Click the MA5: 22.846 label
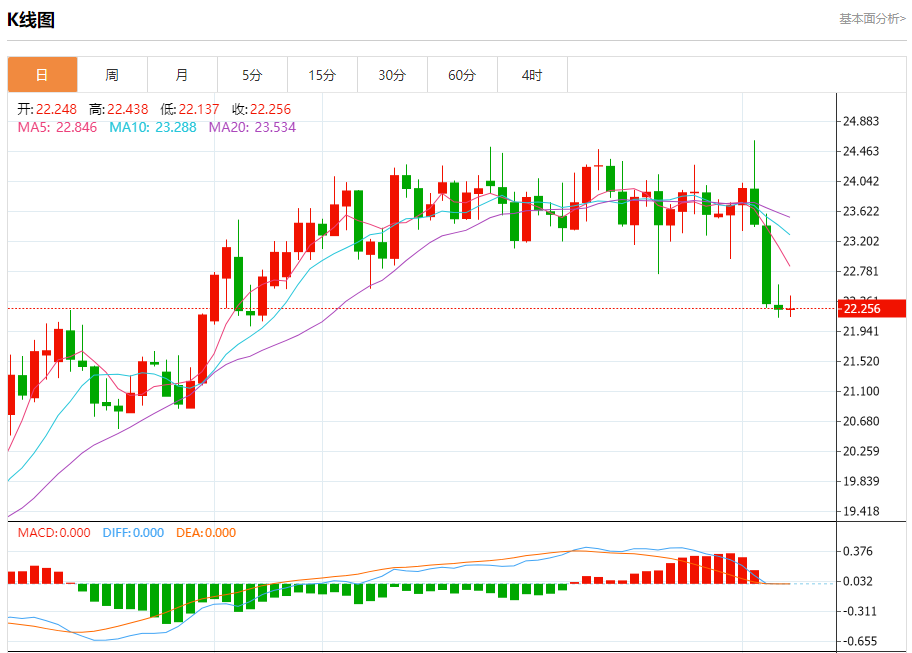Image resolution: width=912 pixels, height=653 pixels. (57, 127)
